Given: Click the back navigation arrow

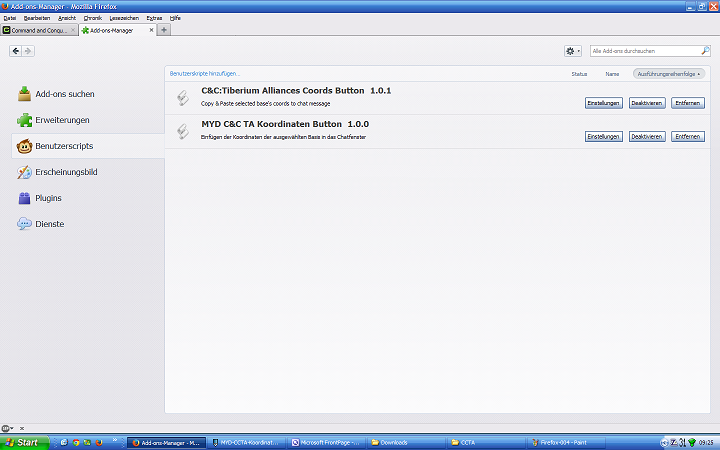Looking at the screenshot, I should 16,51.
